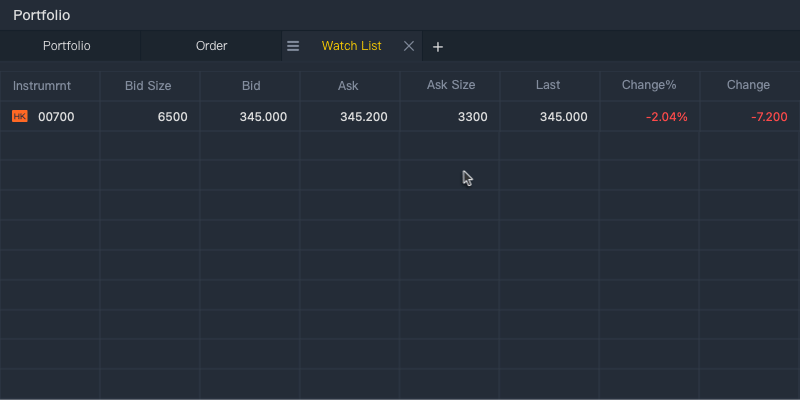Sort by Bid Size column header
Screen dimensions: 800x400
click(x=148, y=86)
